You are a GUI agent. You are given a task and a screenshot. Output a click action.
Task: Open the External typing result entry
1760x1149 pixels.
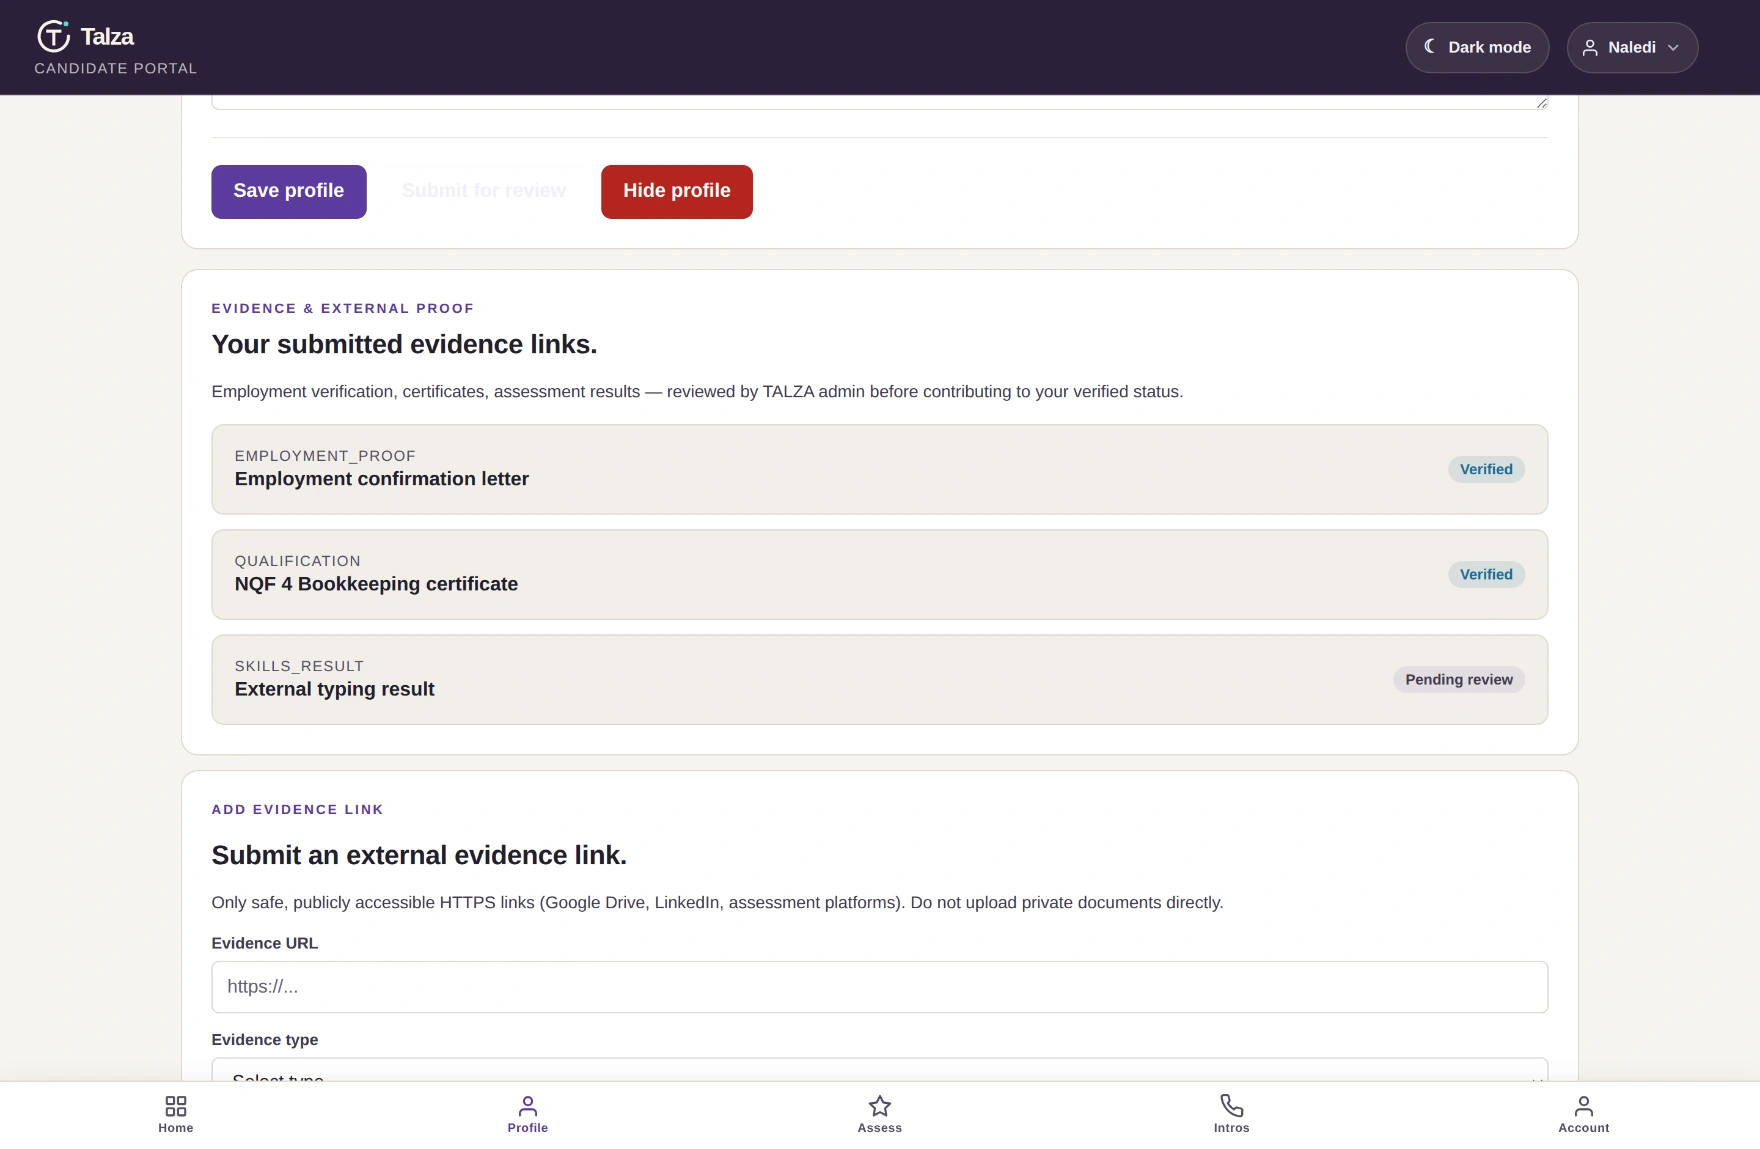tap(880, 679)
